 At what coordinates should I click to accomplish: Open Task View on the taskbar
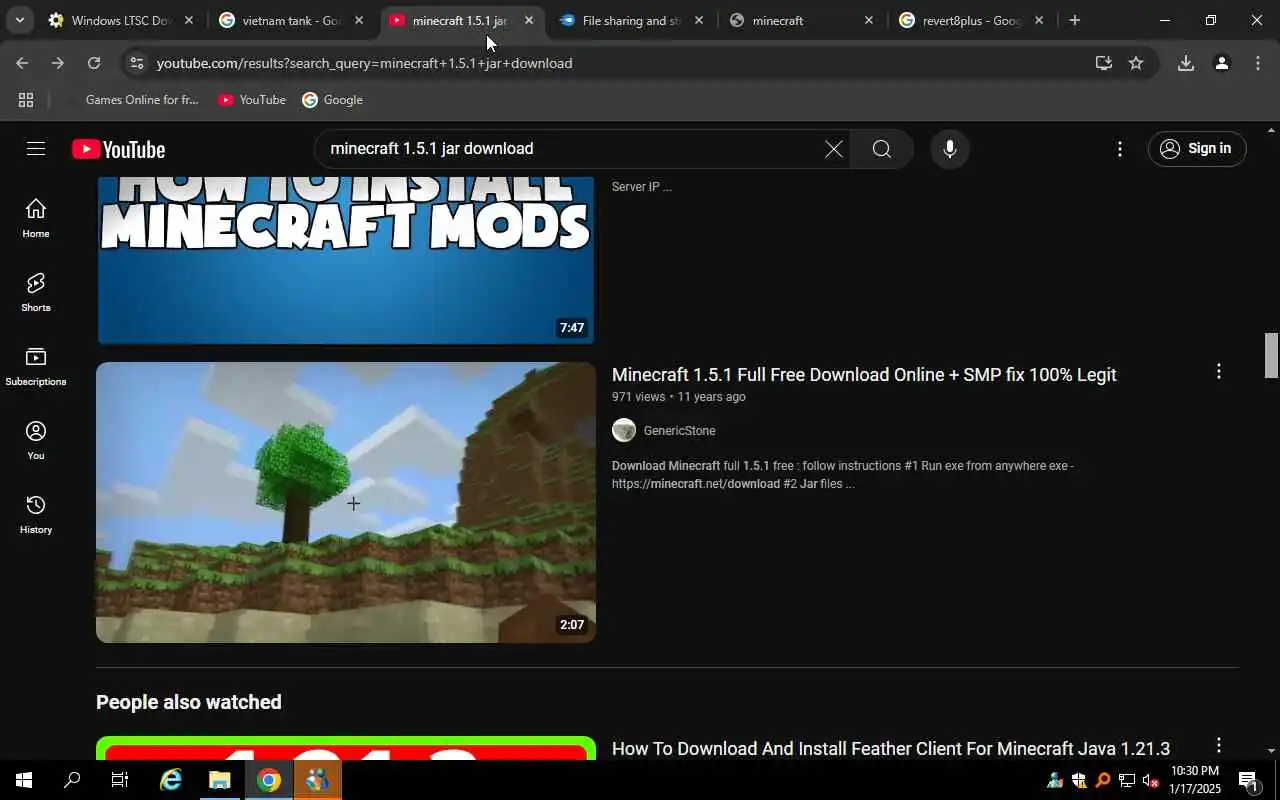120,780
